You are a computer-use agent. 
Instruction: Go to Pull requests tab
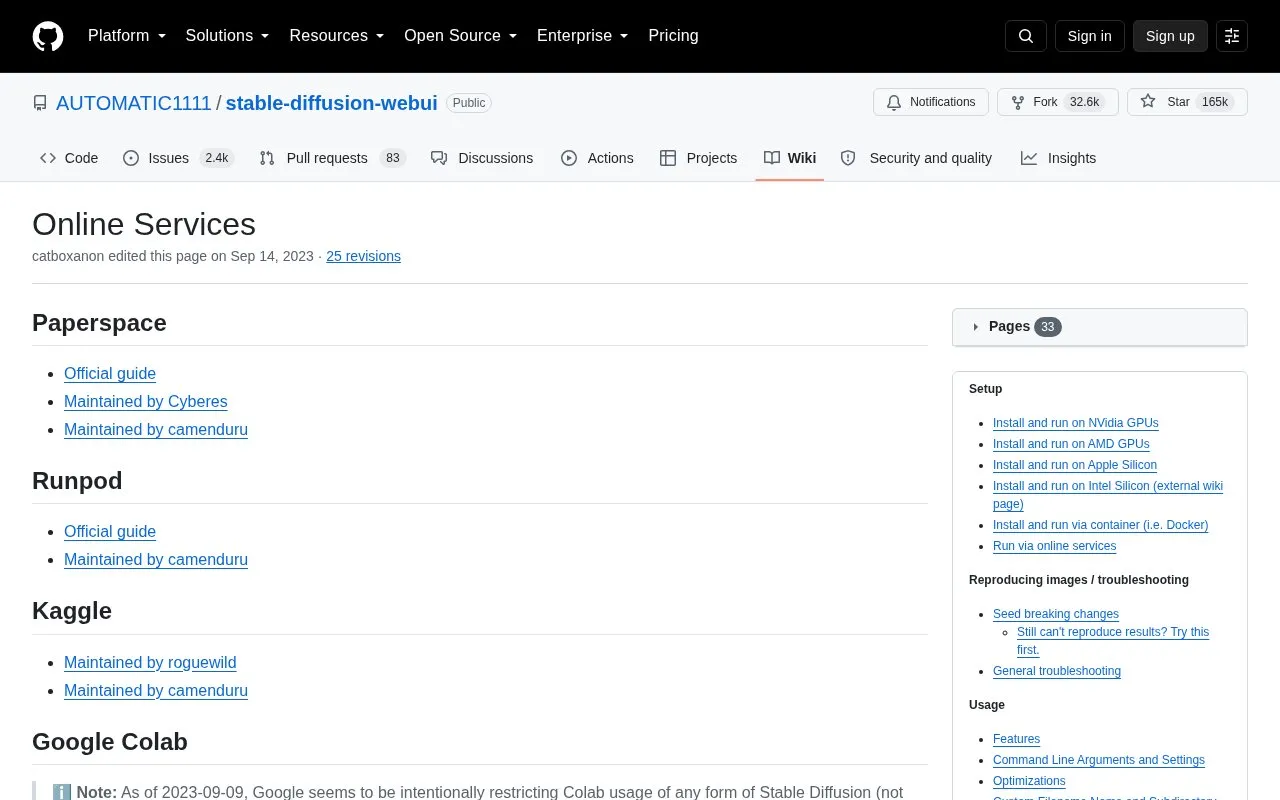[x=332, y=158]
